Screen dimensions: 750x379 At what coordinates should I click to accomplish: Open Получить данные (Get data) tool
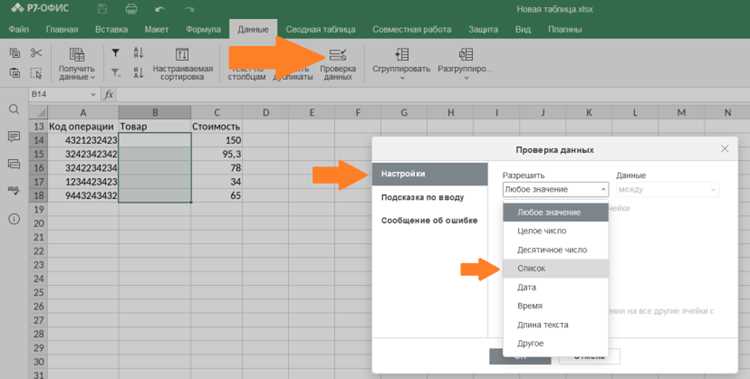[x=77, y=64]
